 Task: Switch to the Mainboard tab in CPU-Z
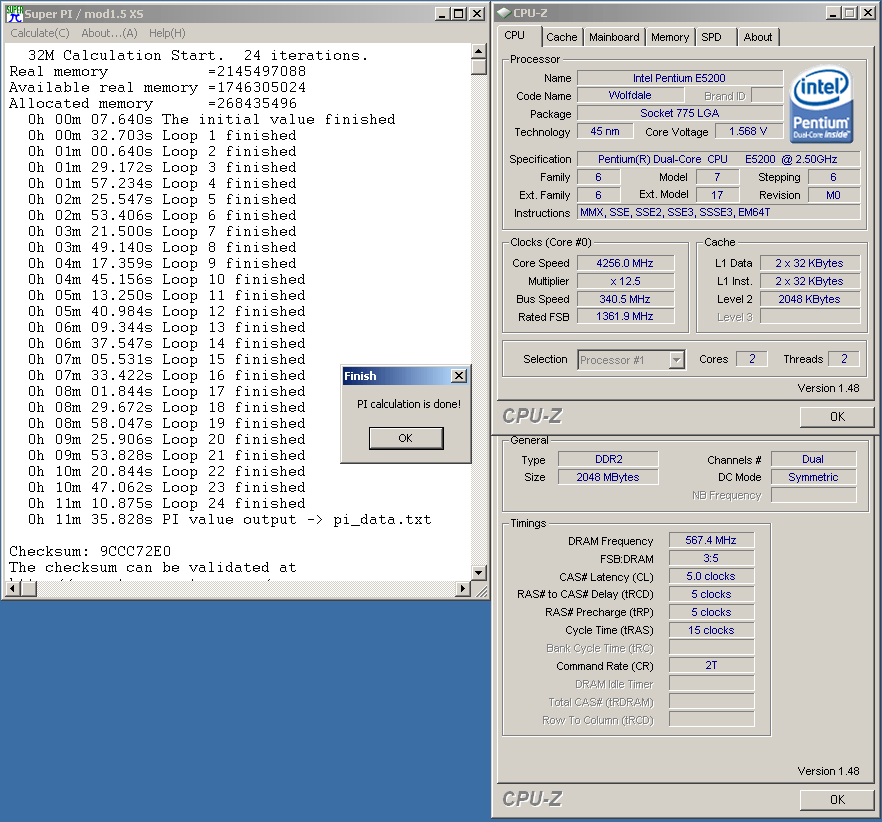click(x=614, y=37)
